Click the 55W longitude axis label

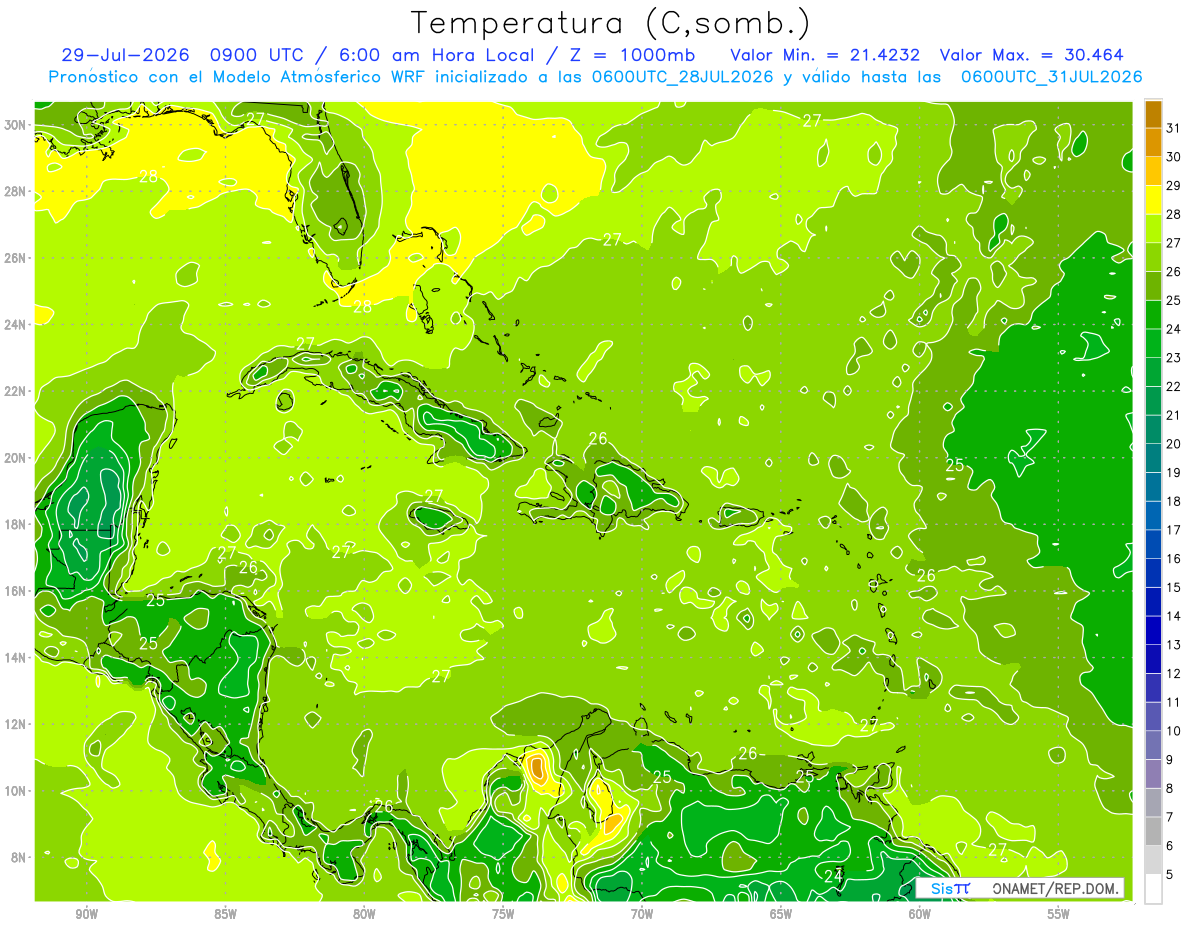[x=1058, y=913]
